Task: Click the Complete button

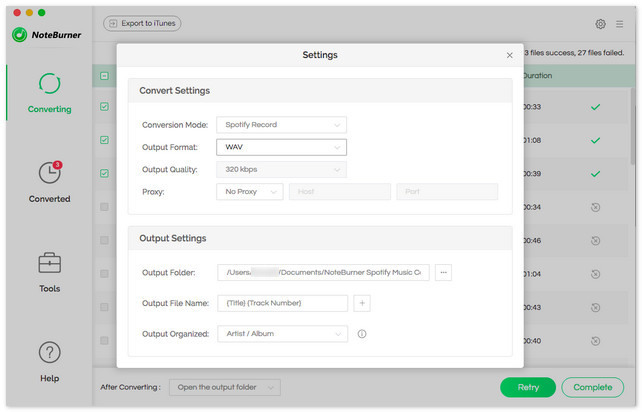Action: tap(592, 387)
